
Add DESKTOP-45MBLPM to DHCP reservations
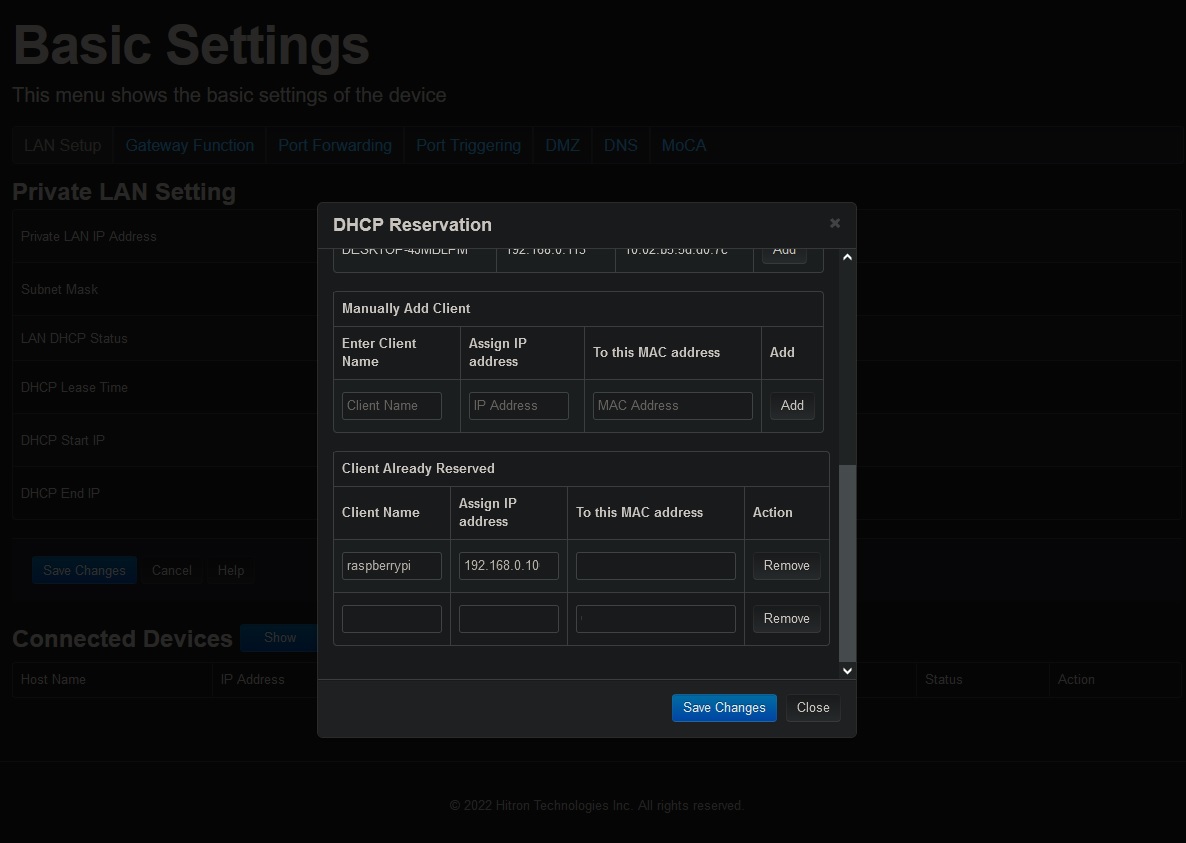[x=784, y=250]
